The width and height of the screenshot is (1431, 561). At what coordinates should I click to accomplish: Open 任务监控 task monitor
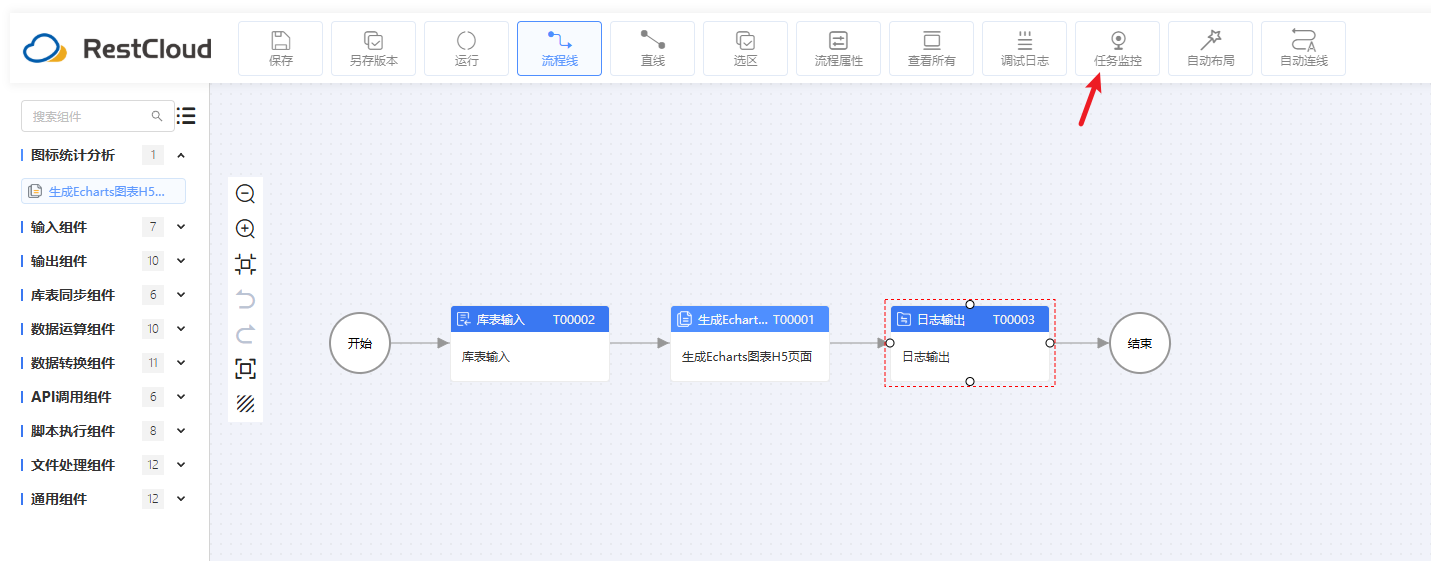click(x=1117, y=48)
